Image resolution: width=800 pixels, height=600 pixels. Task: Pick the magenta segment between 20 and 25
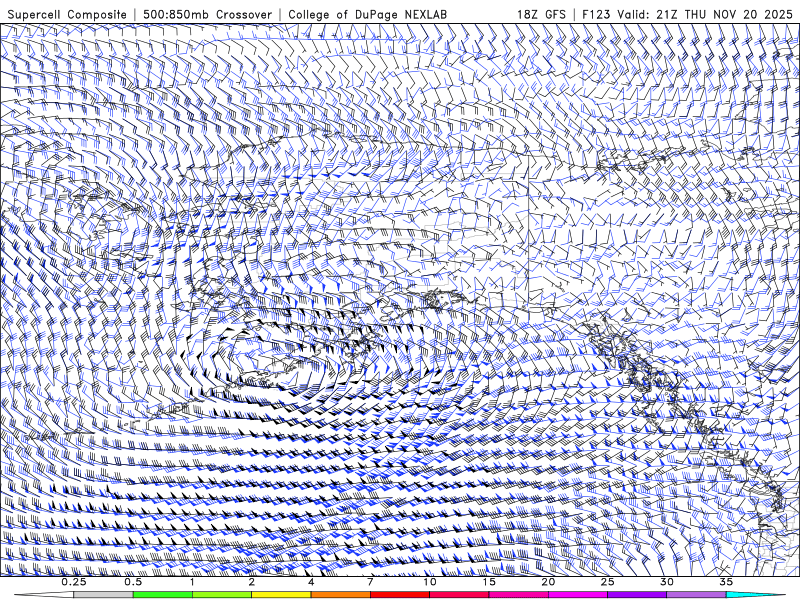click(x=578, y=595)
